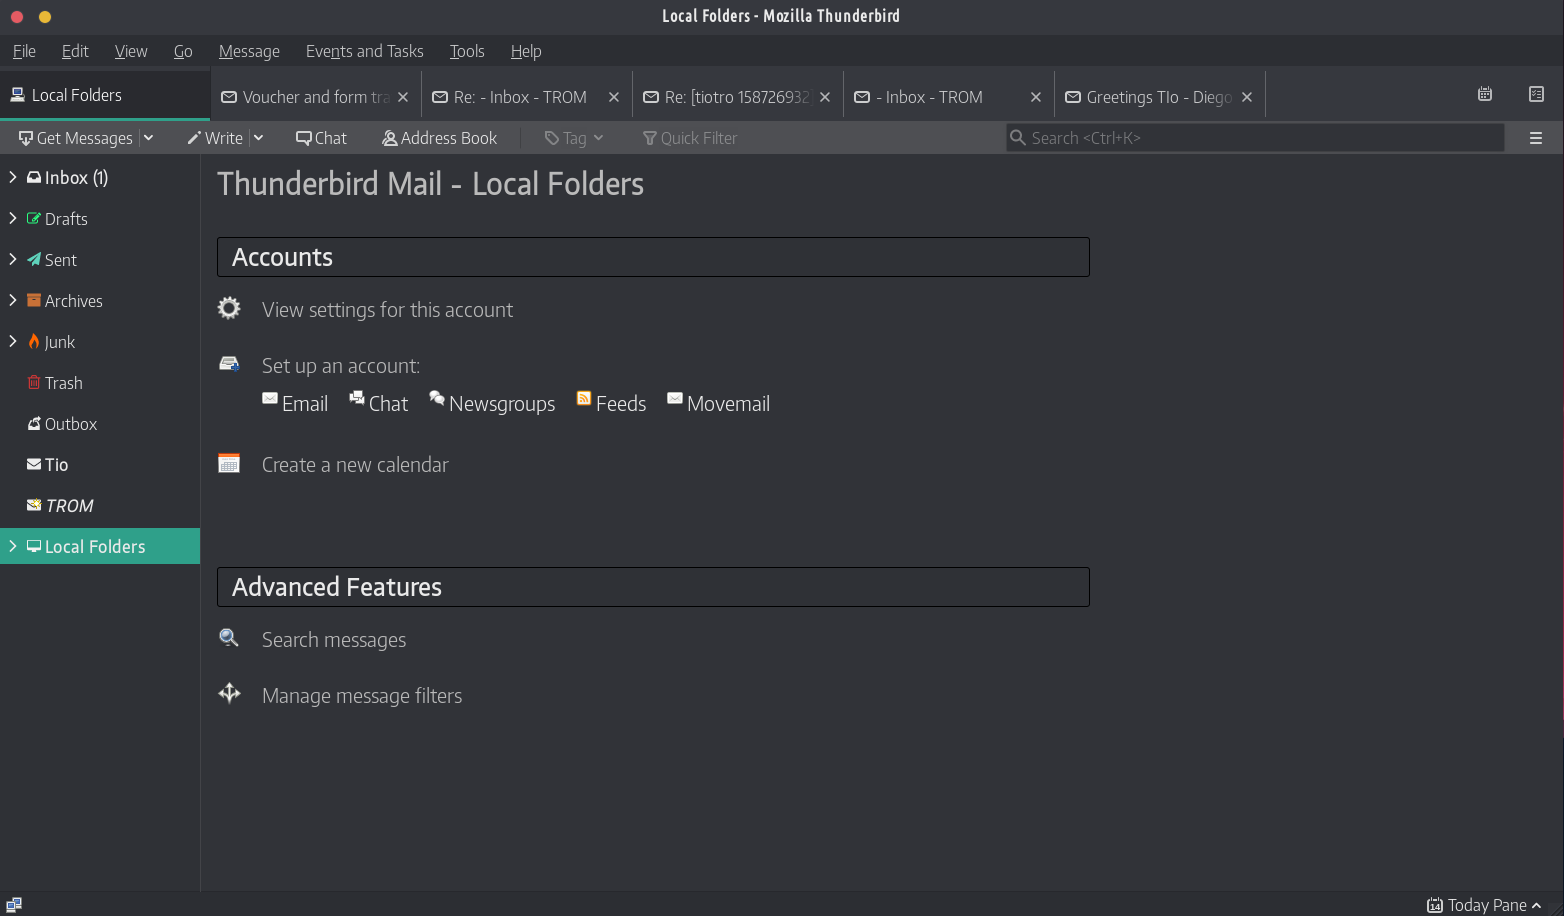Open View settings for this account
The image size is (1564, 916).
coord(387,310)
